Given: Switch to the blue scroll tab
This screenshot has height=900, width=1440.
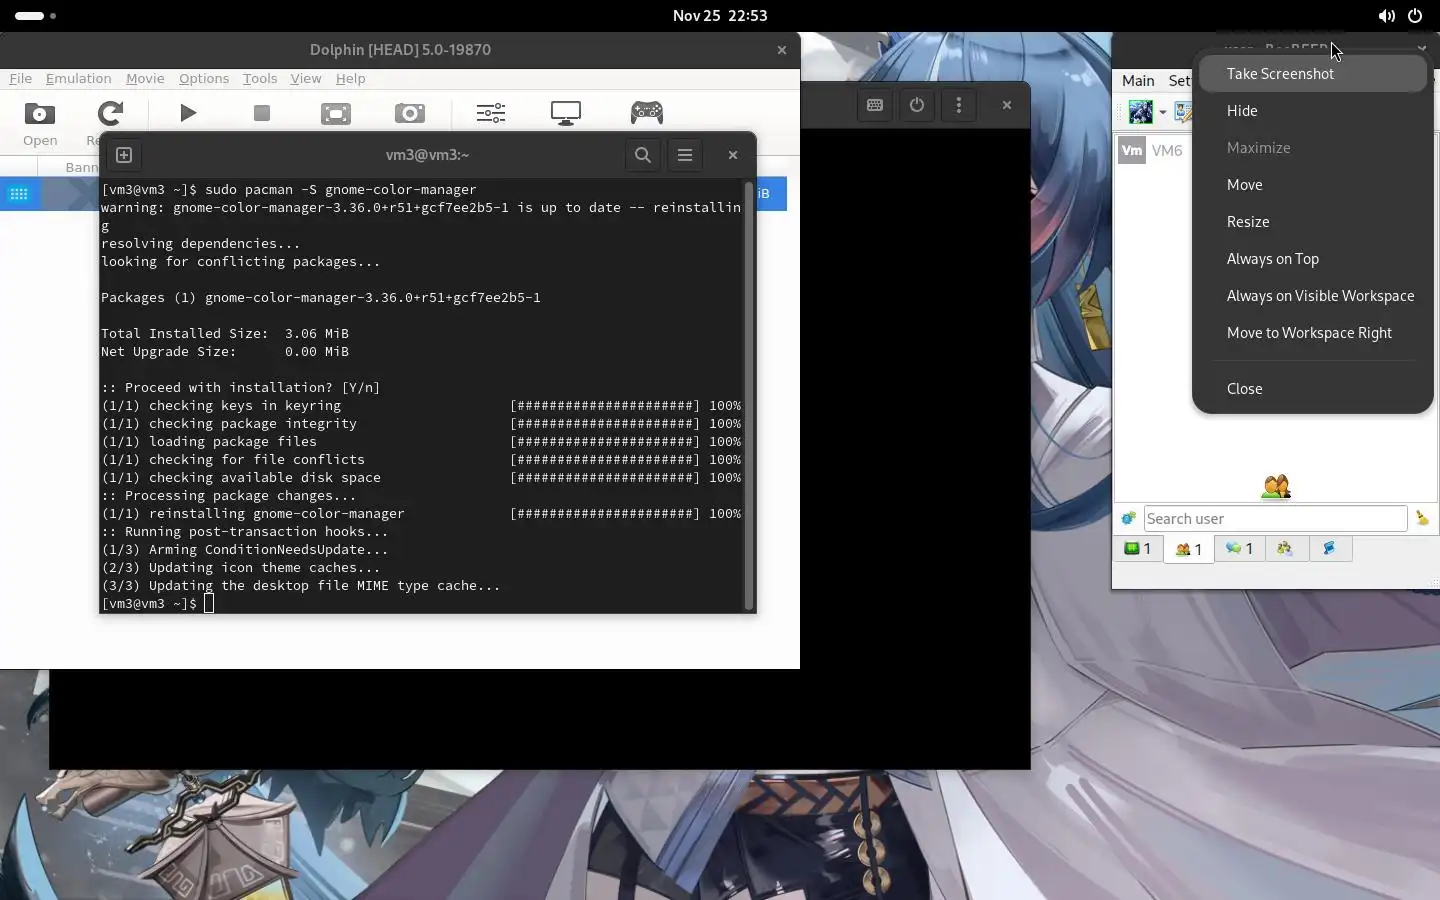Looking at the screenshot, I should (1330, 549).
